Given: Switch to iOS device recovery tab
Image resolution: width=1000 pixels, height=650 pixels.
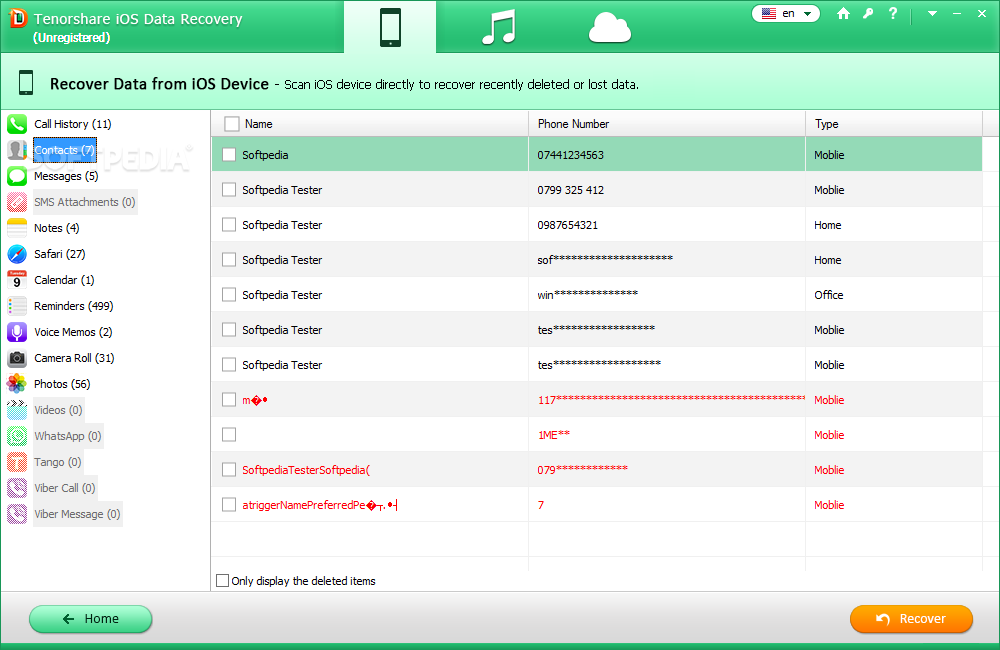Looking at the screenshot, I should click(390, 27).
